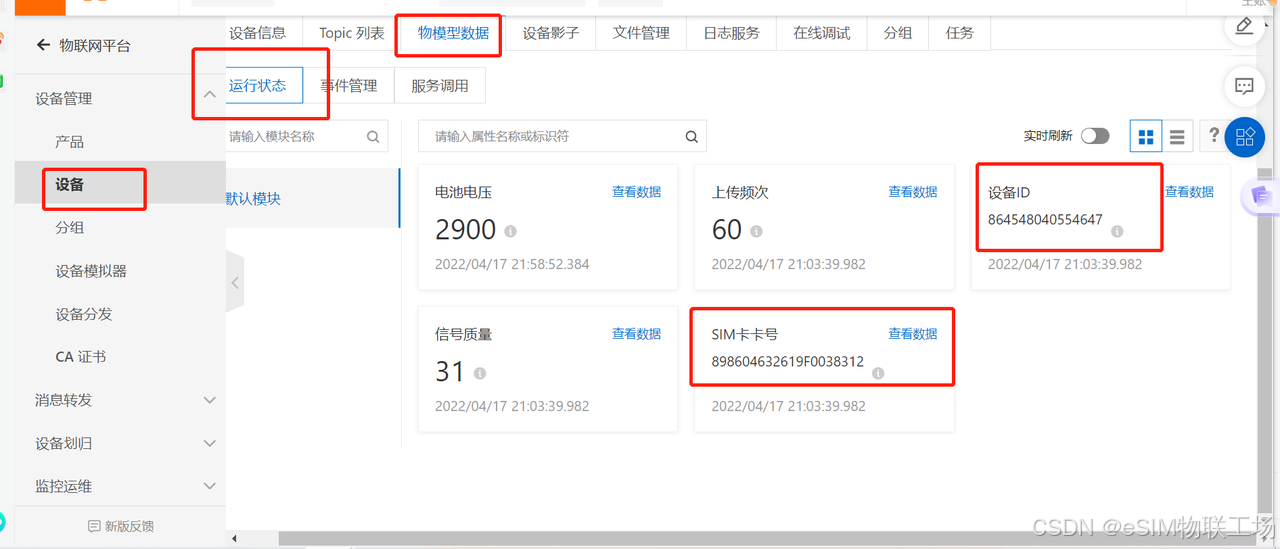View data for 设备ID
The image size is (1280, 549).
pyautogui.click(x=1189, y=192)
